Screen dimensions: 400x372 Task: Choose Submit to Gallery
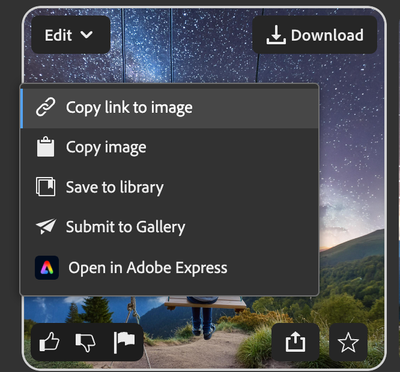click(170, 227)
